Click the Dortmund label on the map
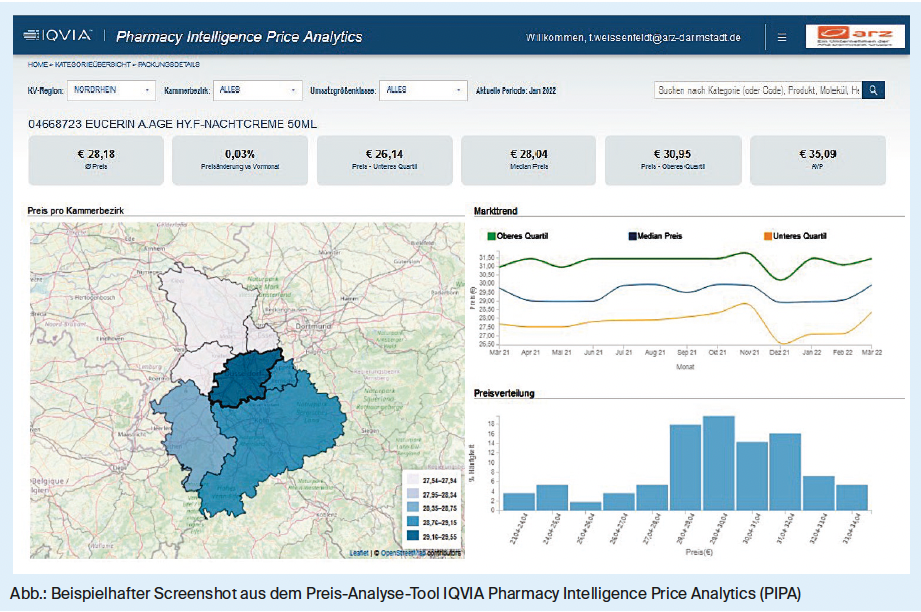921x612 pixels. pos(313,325)
